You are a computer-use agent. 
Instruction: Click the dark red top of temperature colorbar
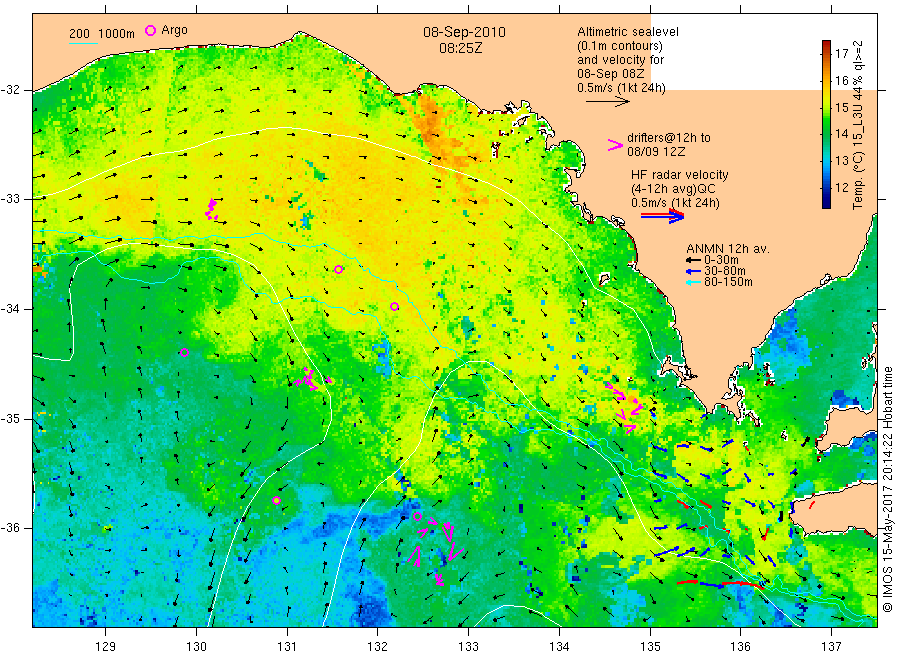[x=826, y=43]
